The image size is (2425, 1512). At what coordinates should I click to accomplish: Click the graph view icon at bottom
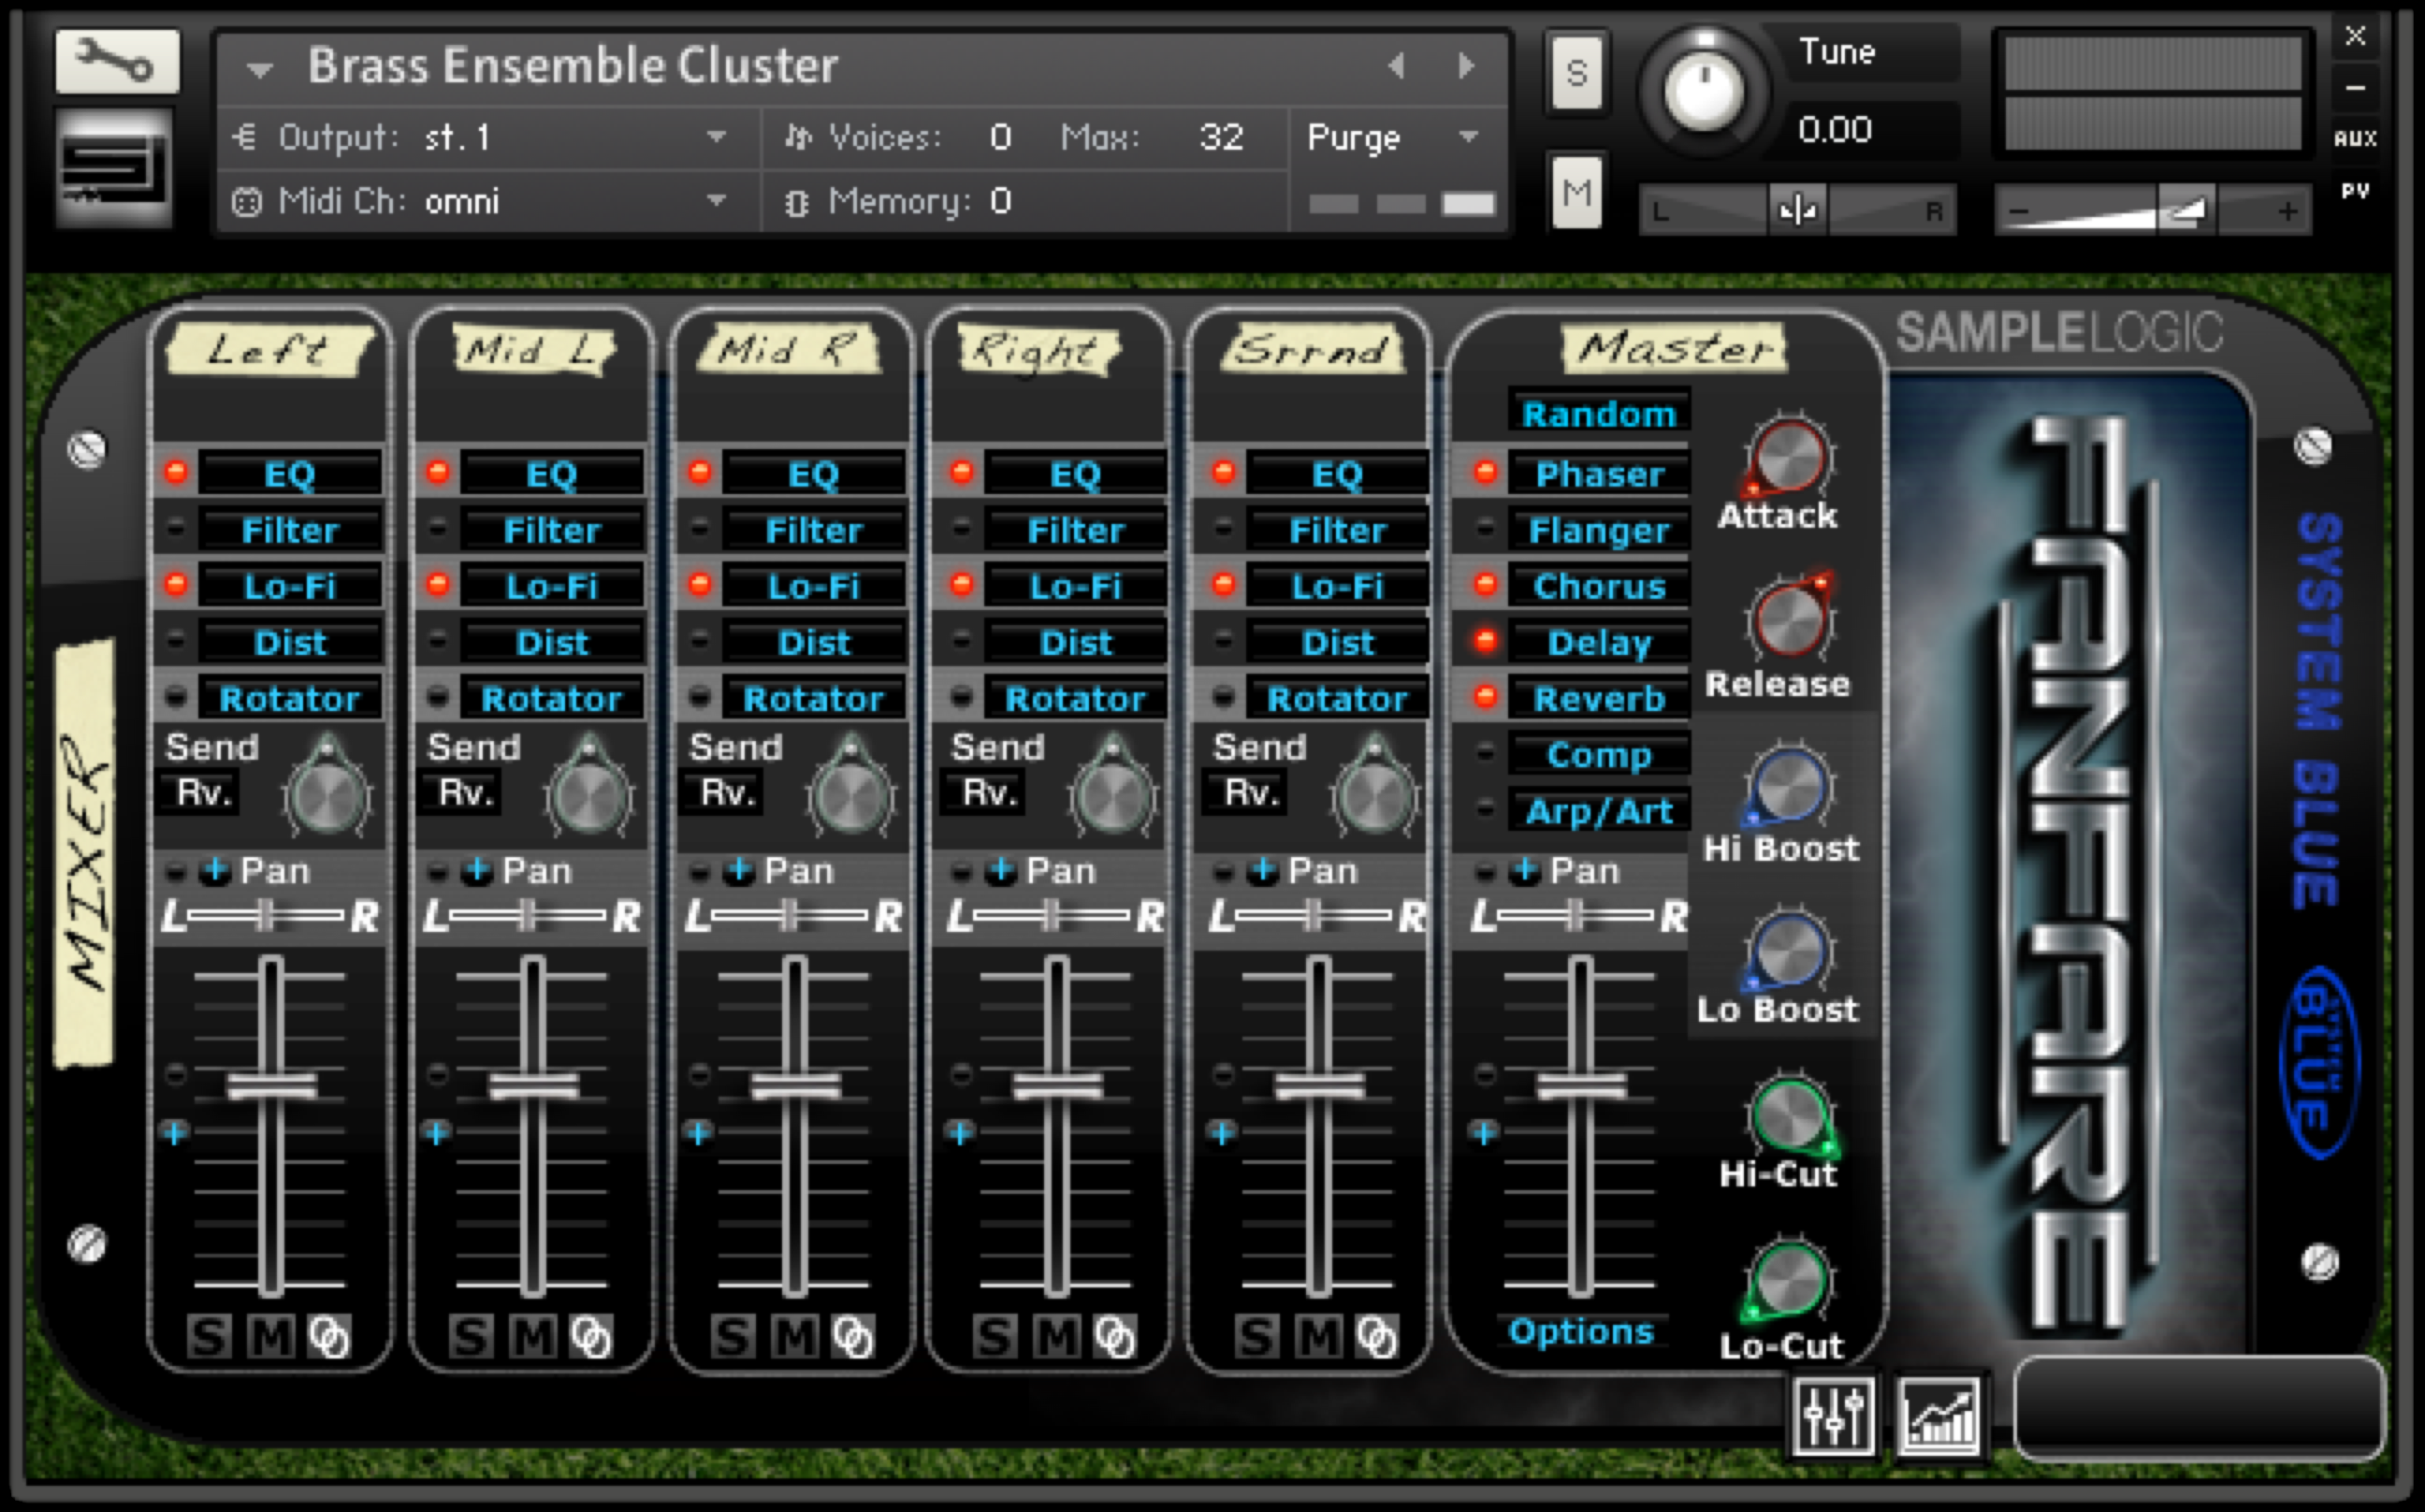pos(1939,1415)
